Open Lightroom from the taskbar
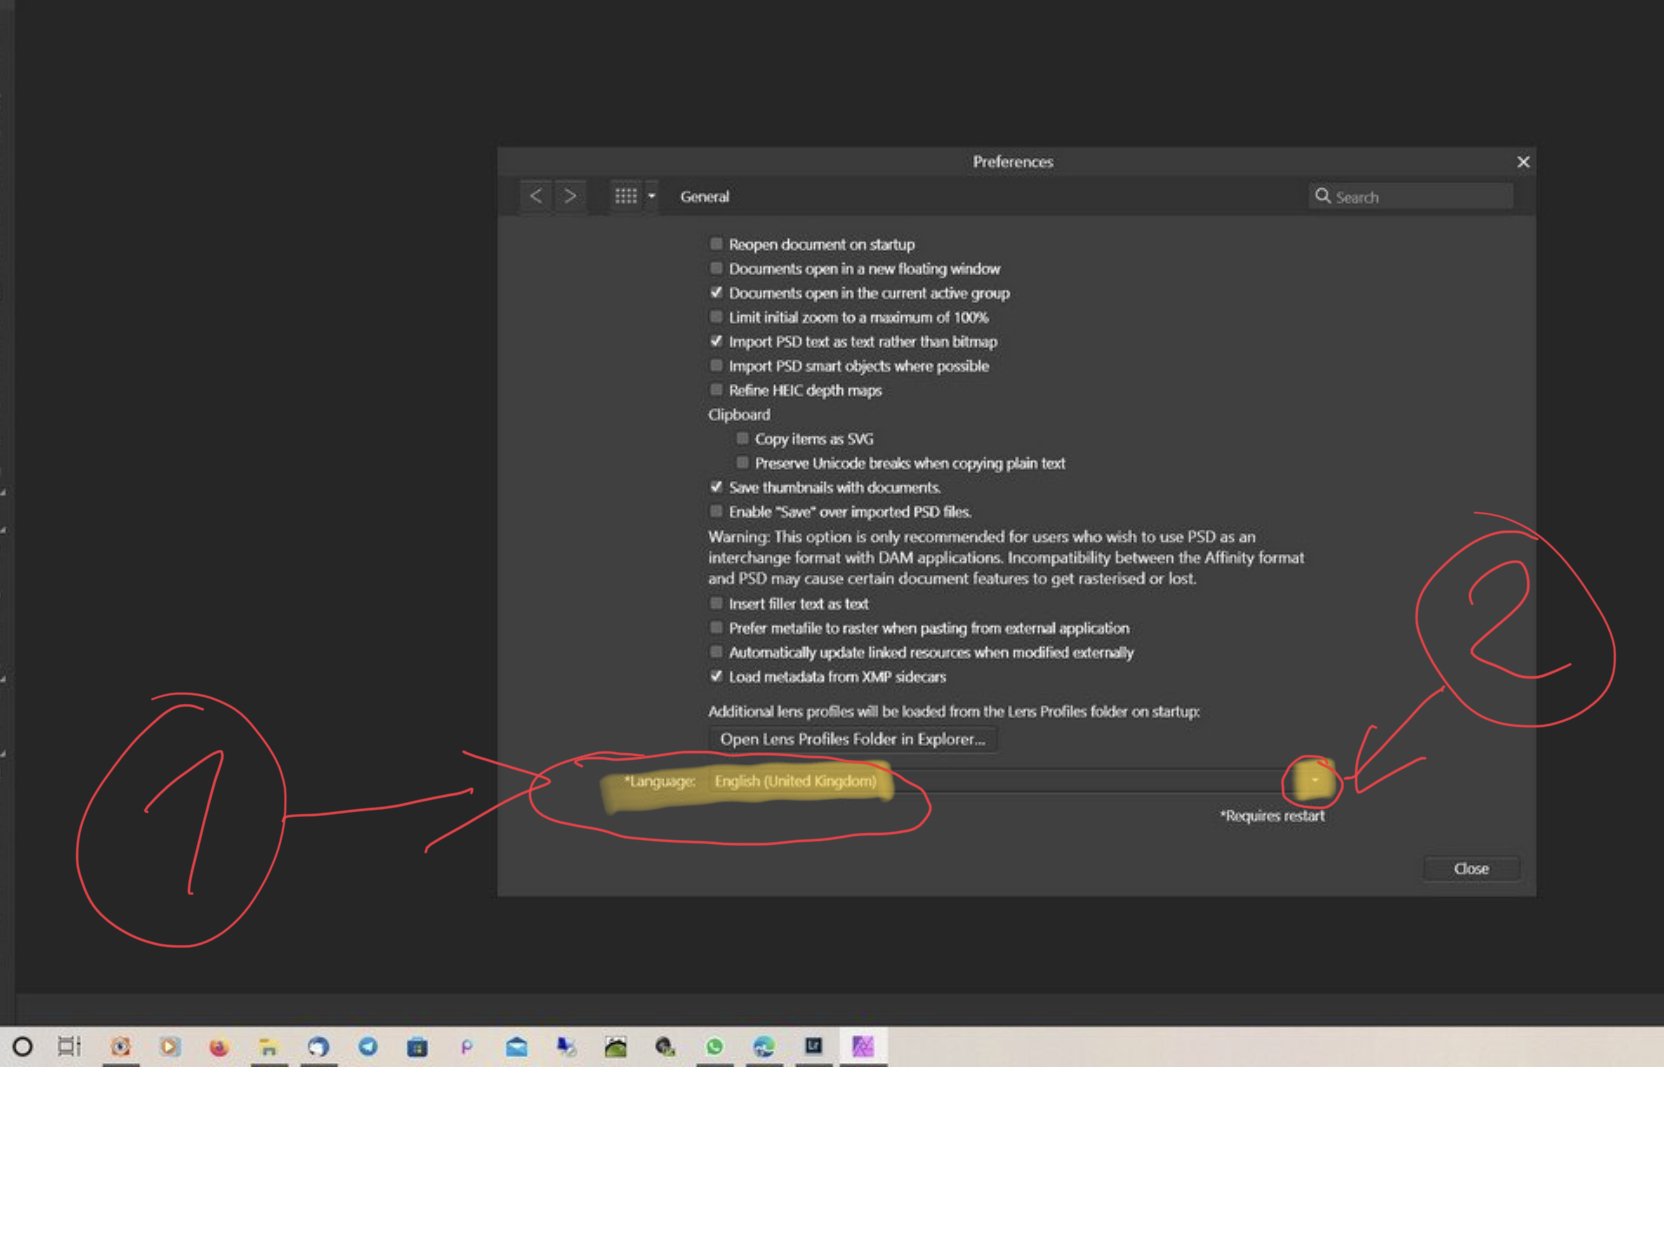The width and height of the screenshot is (1664, 1248). (x=814, y=1047)
